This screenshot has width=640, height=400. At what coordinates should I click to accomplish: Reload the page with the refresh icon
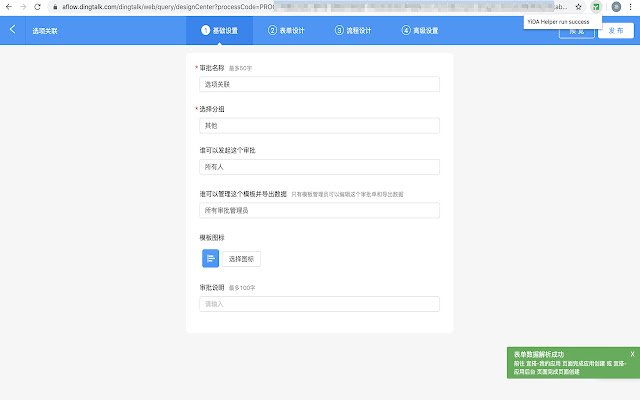tap(38, 7)
